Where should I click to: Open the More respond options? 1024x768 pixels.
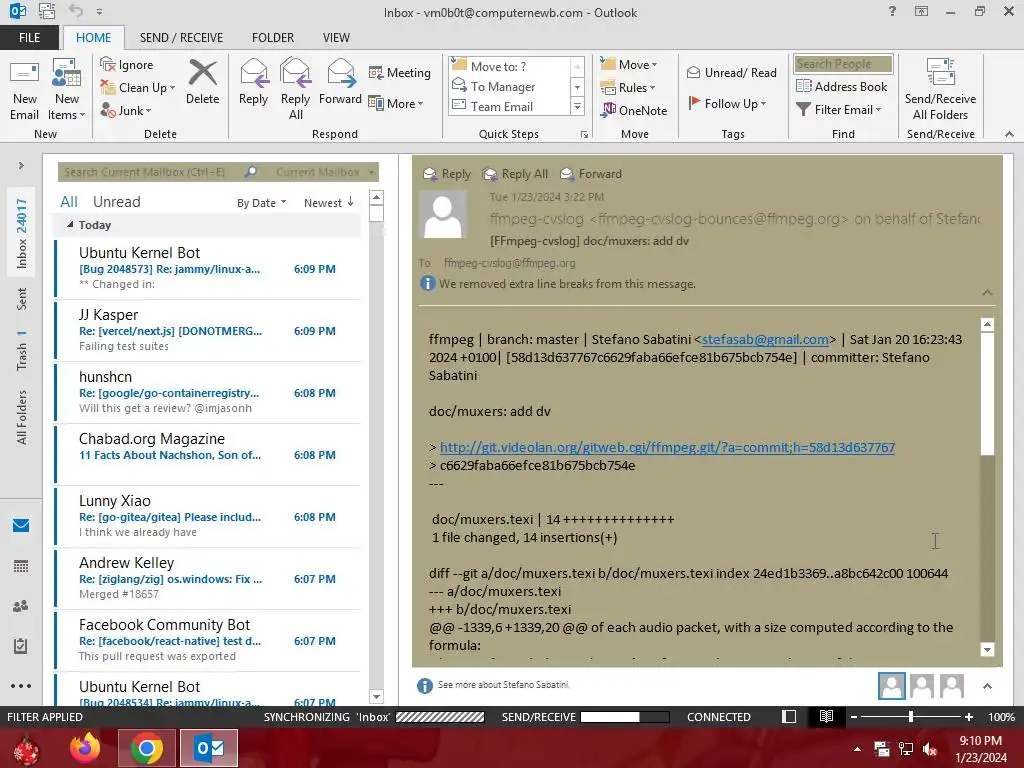pyautogui.click(x=396, y=103)
